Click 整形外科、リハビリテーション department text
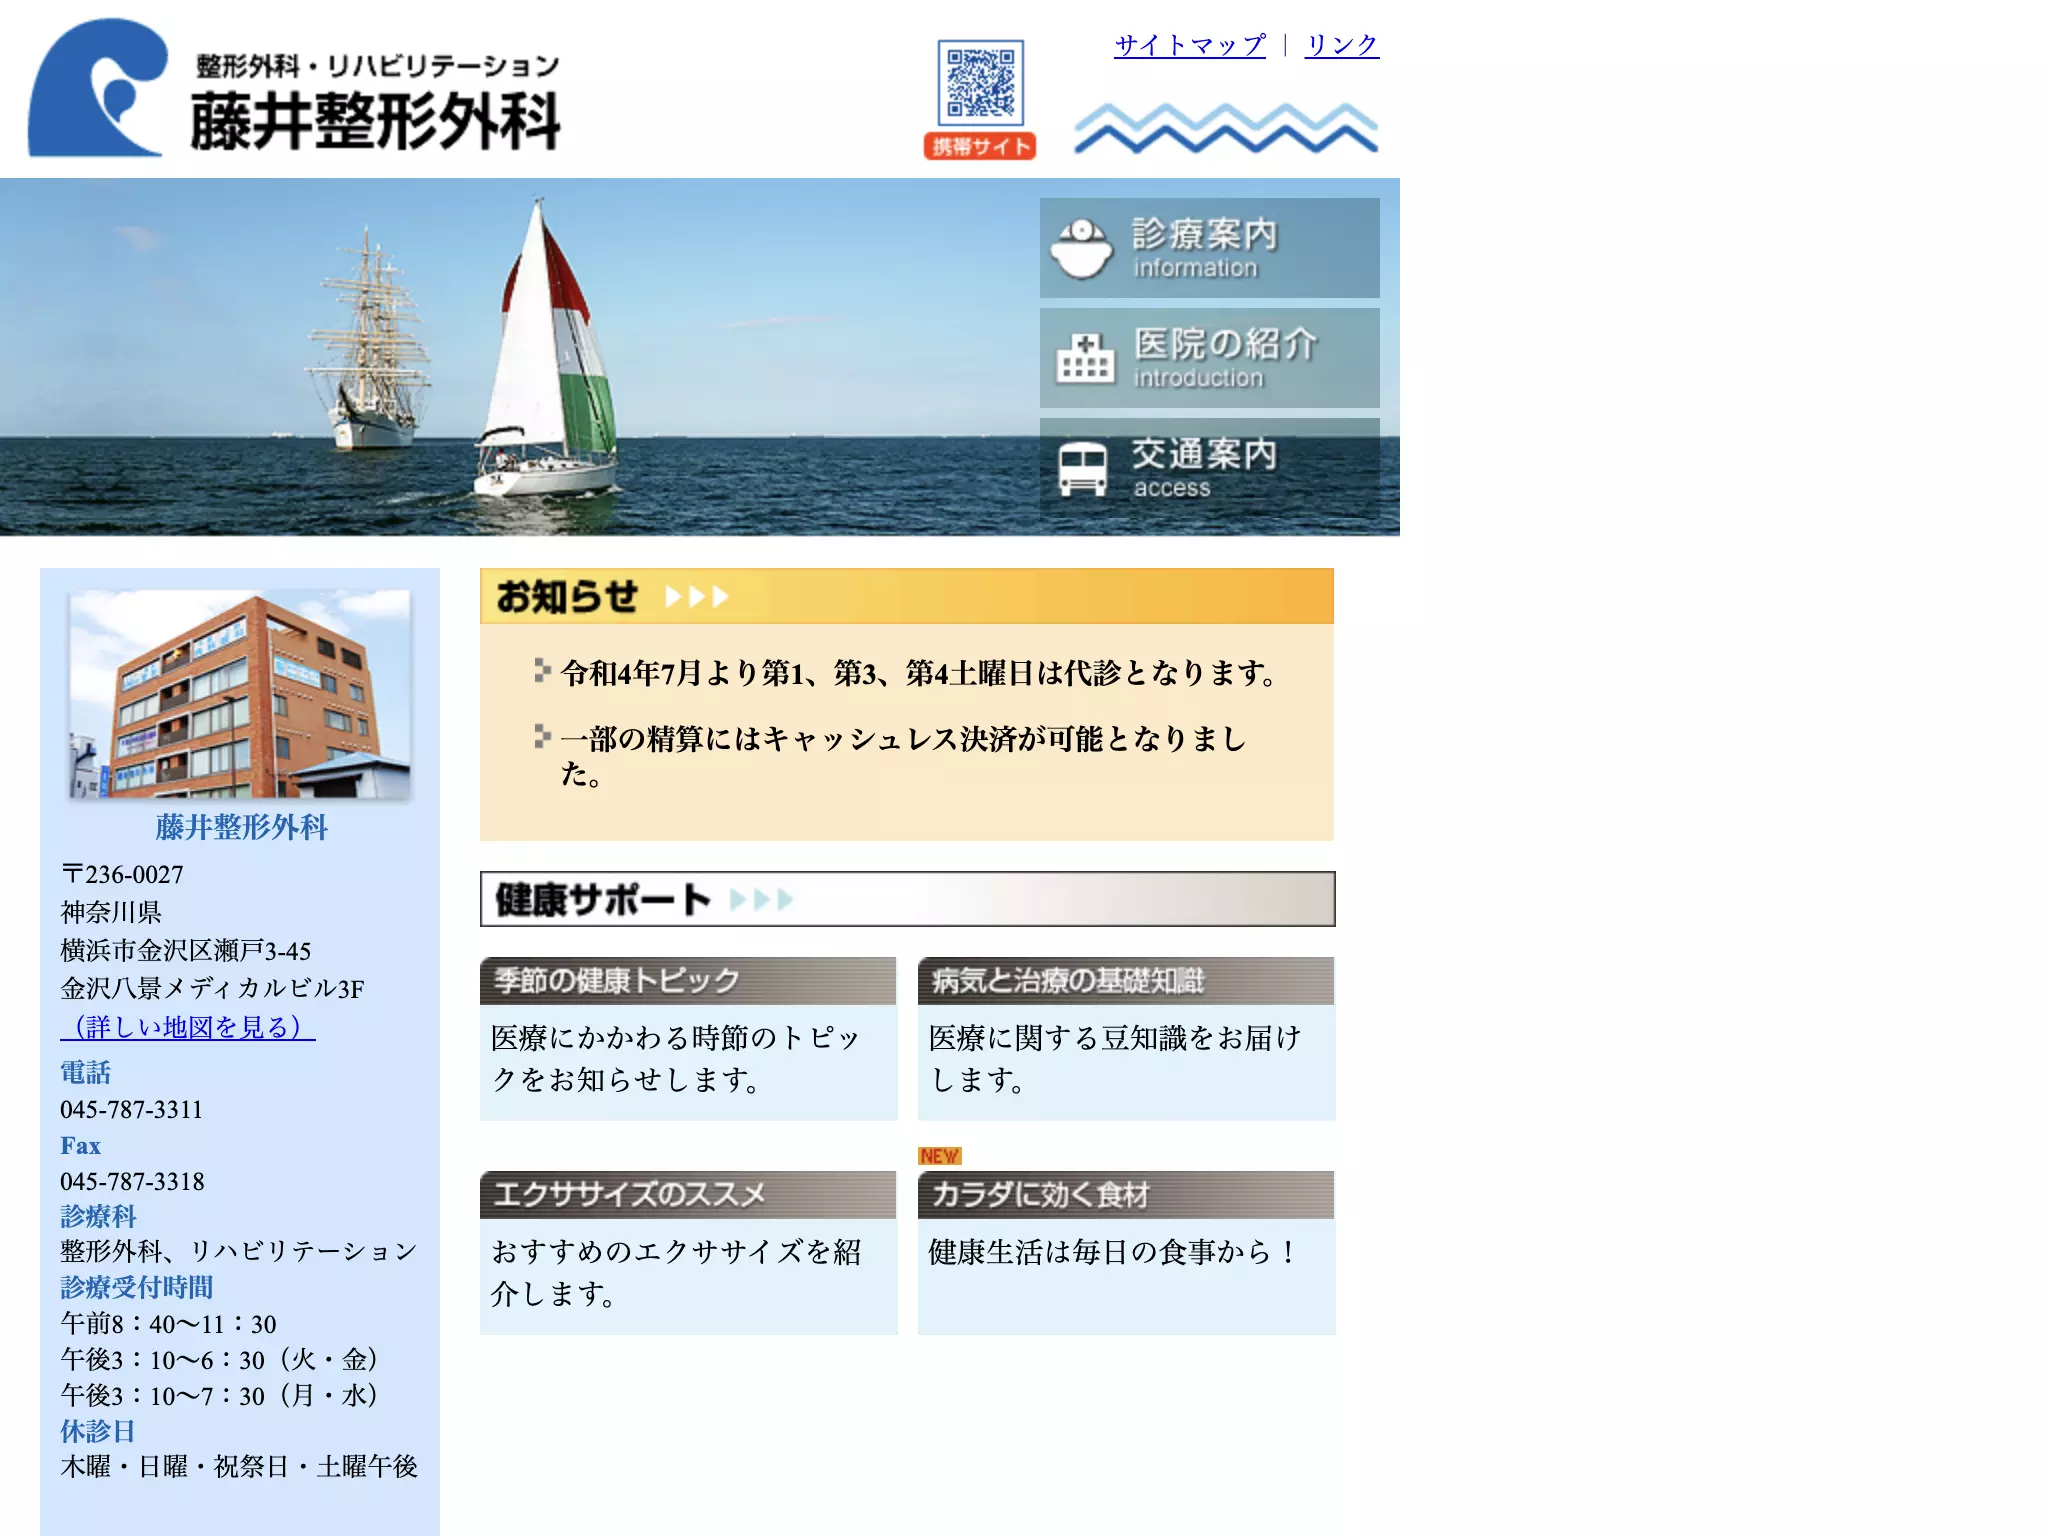2048x1536 pixels. [x=239, y=1251]
